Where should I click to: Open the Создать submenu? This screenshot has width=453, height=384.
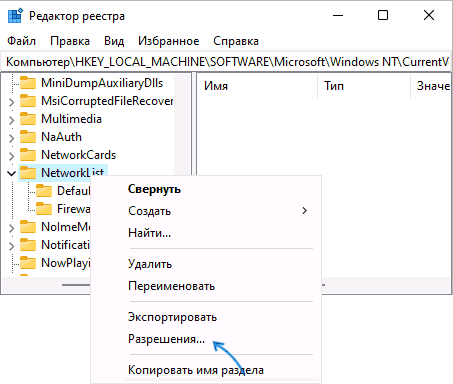click(x=206, y=211)
